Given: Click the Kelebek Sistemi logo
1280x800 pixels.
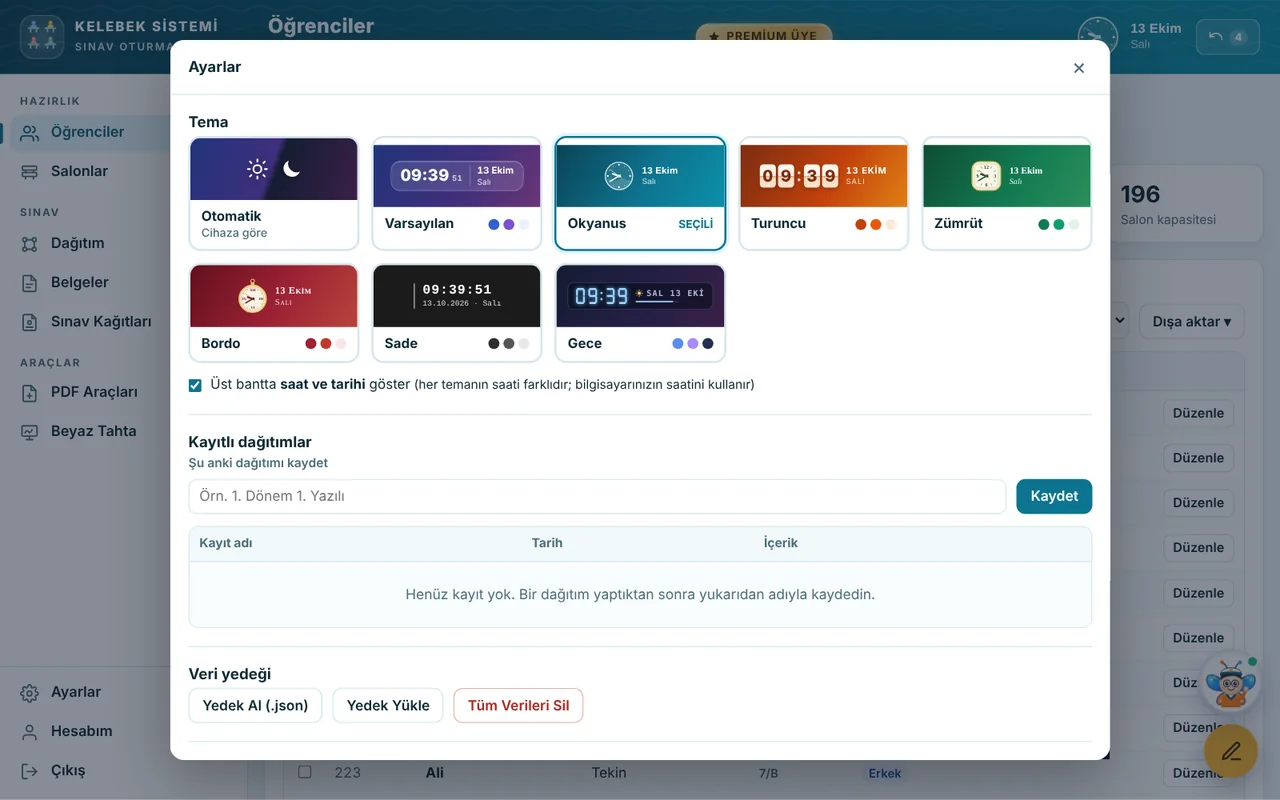Looking at the screenshot, I should pyautogui.click(x=42, y=37).
